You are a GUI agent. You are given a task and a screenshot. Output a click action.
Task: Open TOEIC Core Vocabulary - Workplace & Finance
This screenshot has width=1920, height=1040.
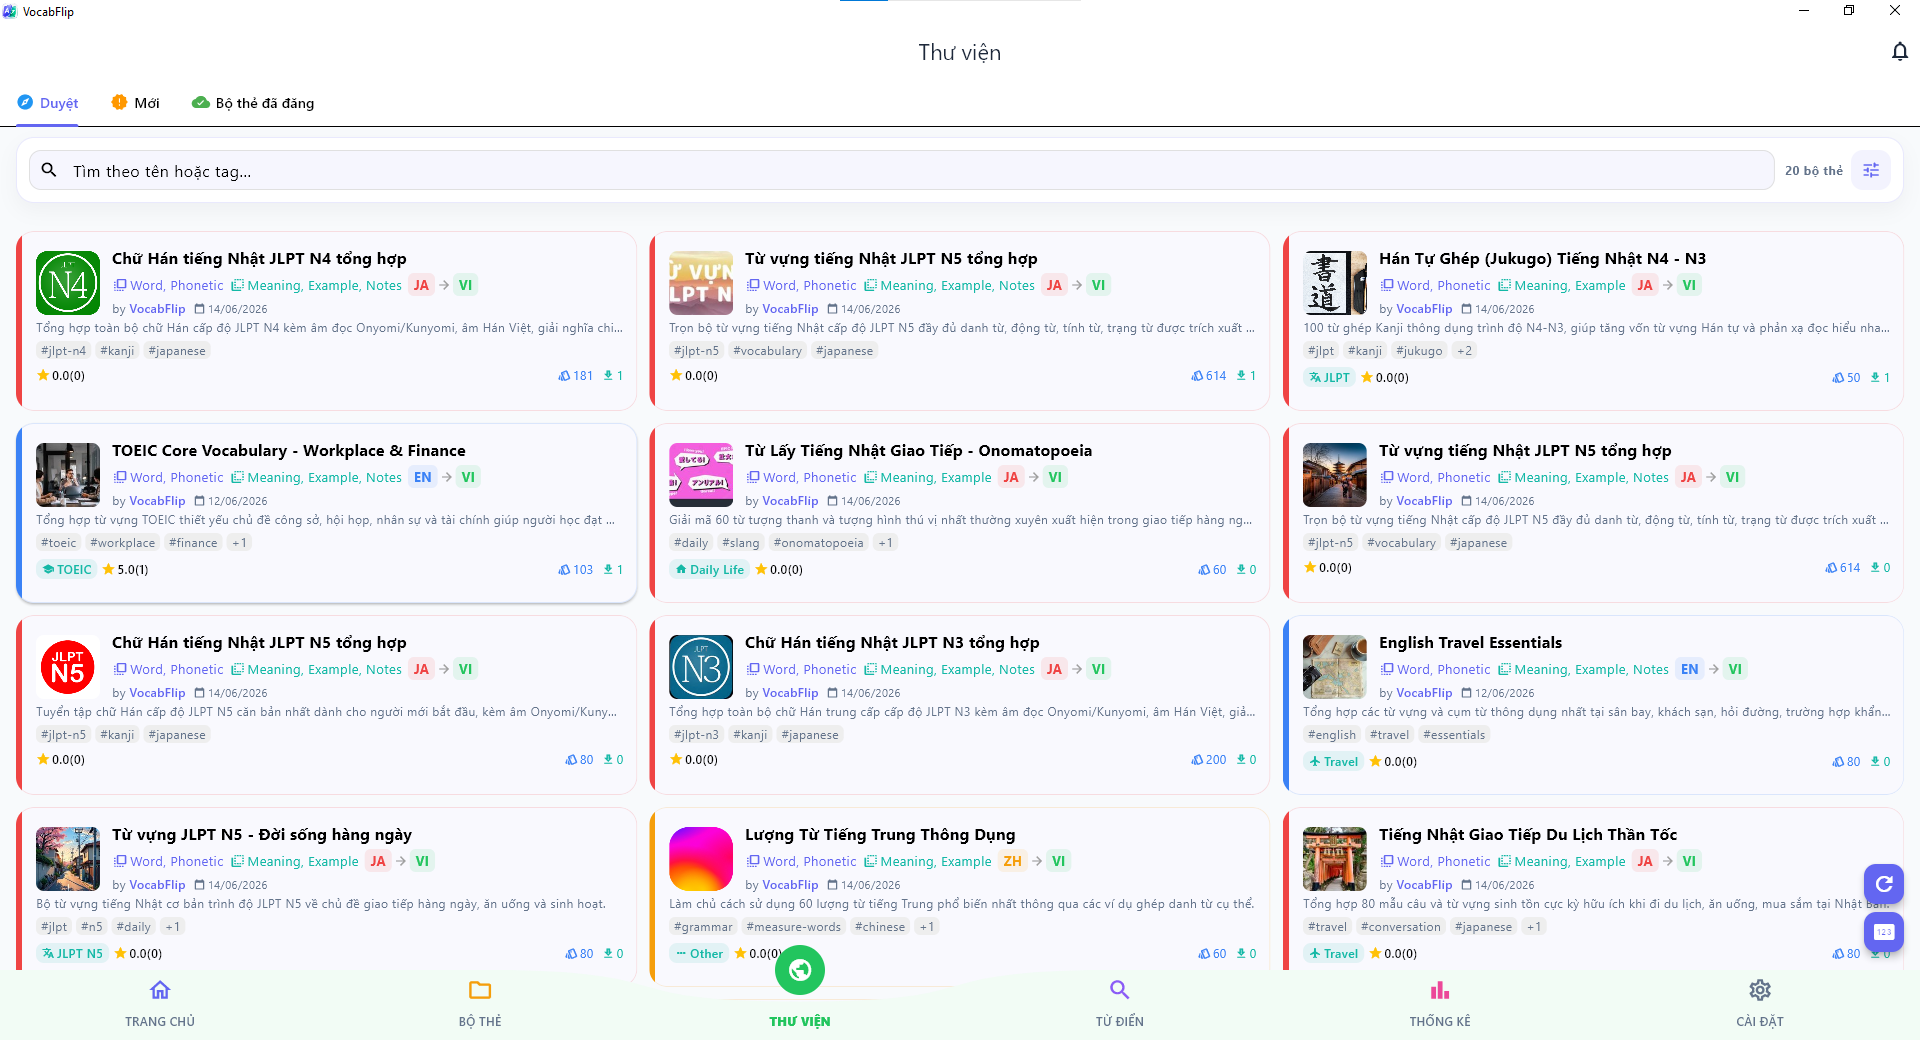(289, 451)
